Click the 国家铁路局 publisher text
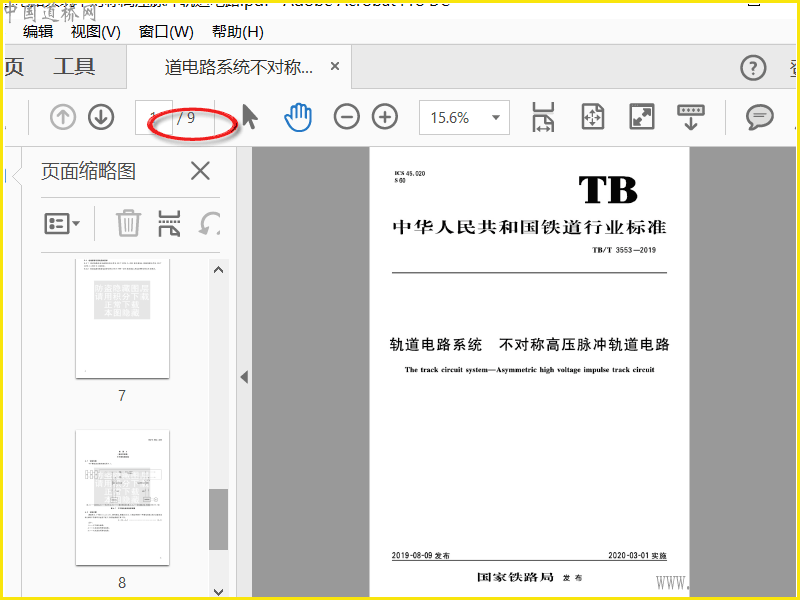This screenshot has width=800, height=600. [x=515, y=577]
